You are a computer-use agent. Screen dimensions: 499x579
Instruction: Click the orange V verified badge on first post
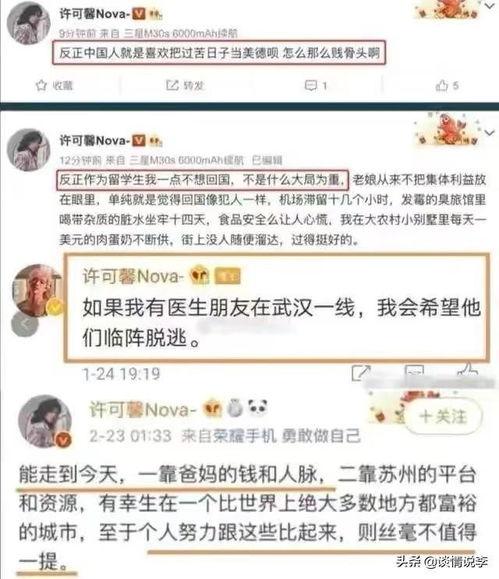coord(139,14)
